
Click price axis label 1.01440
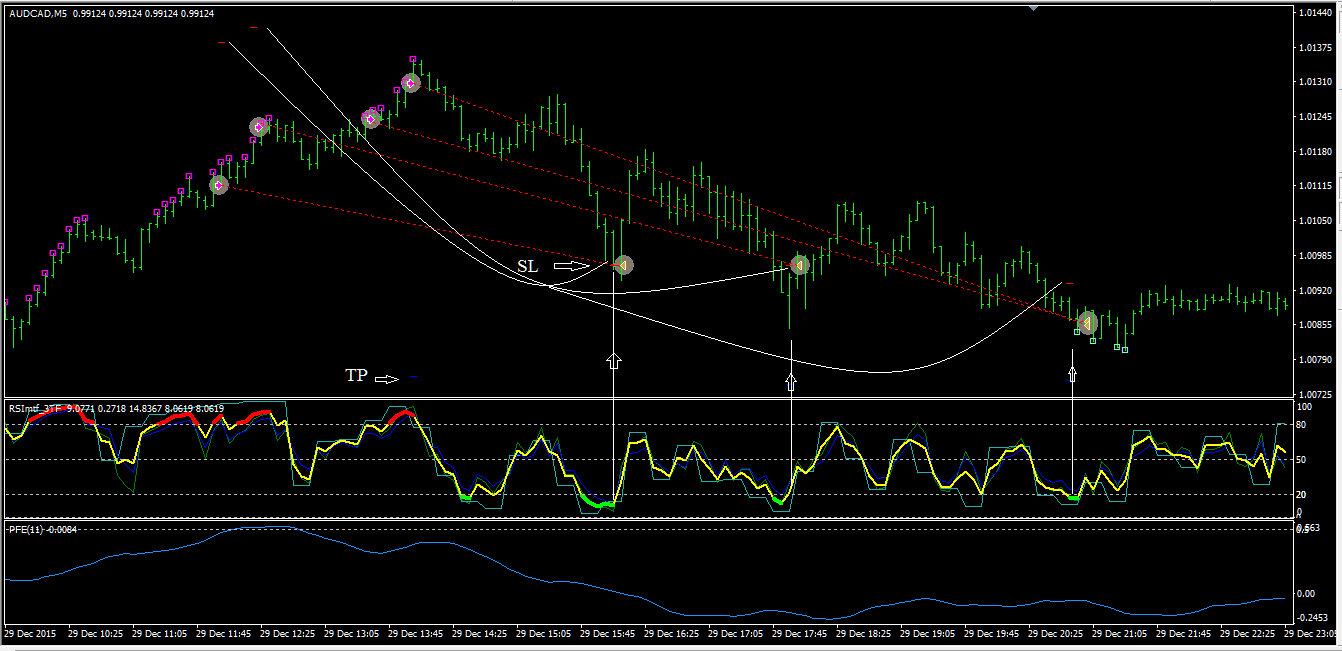tap(1314, 13)
